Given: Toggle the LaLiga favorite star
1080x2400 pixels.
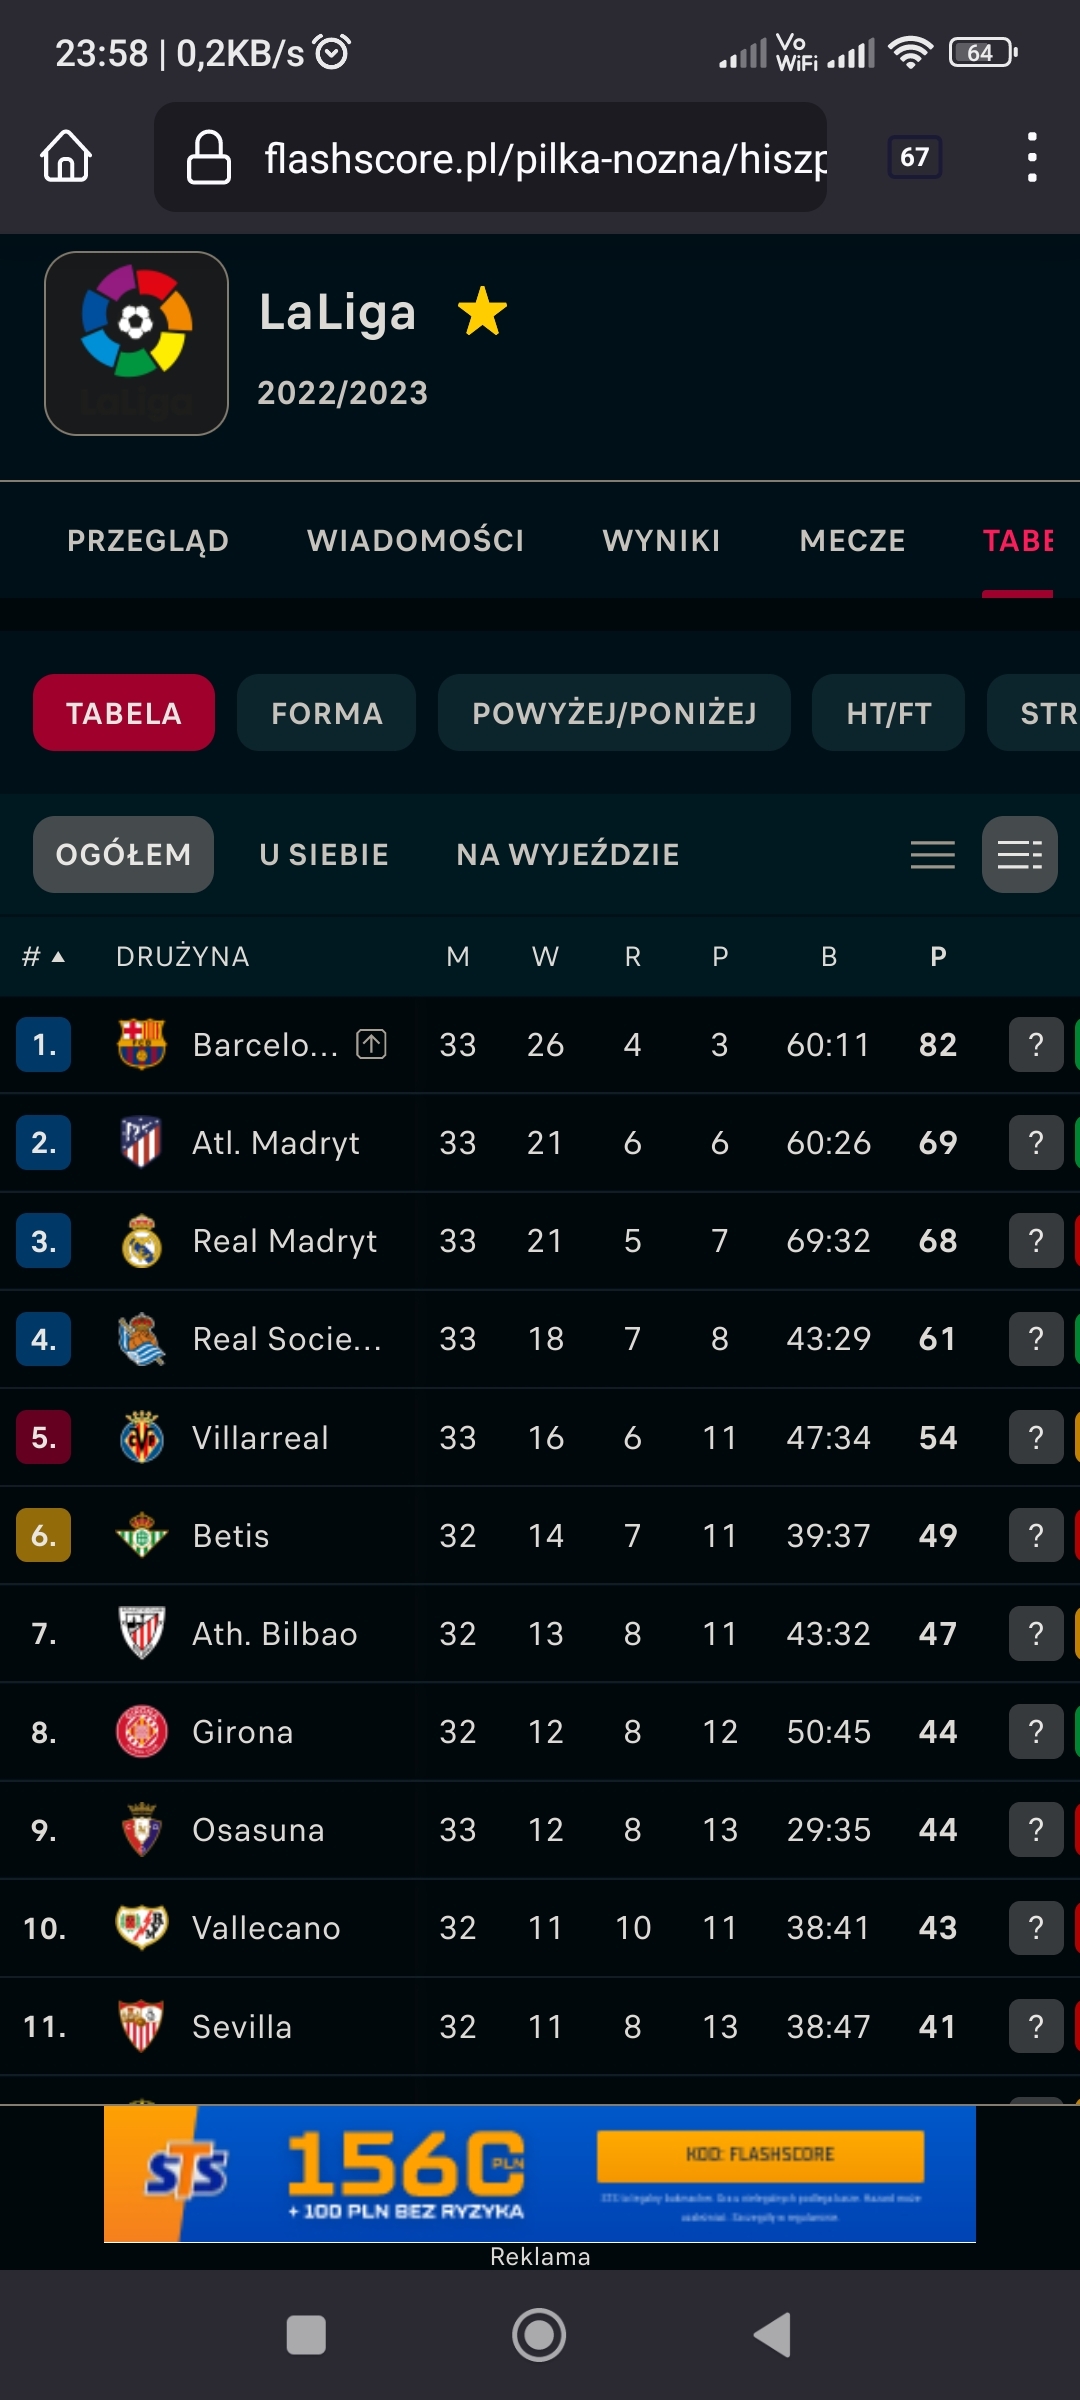Looking at the screenshot, I should pyautogui.click(x=482, y=311).
